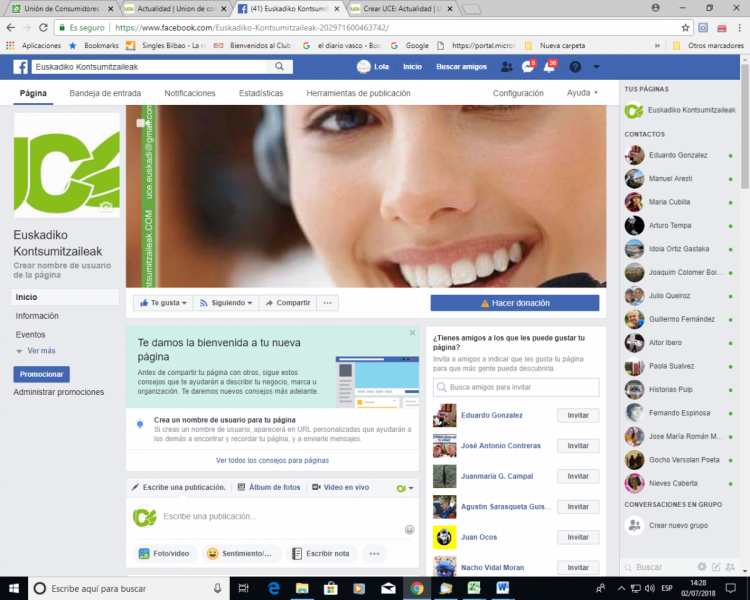Click the new message compose icon in chat
The image size is (750, 600).
(716, 567)
